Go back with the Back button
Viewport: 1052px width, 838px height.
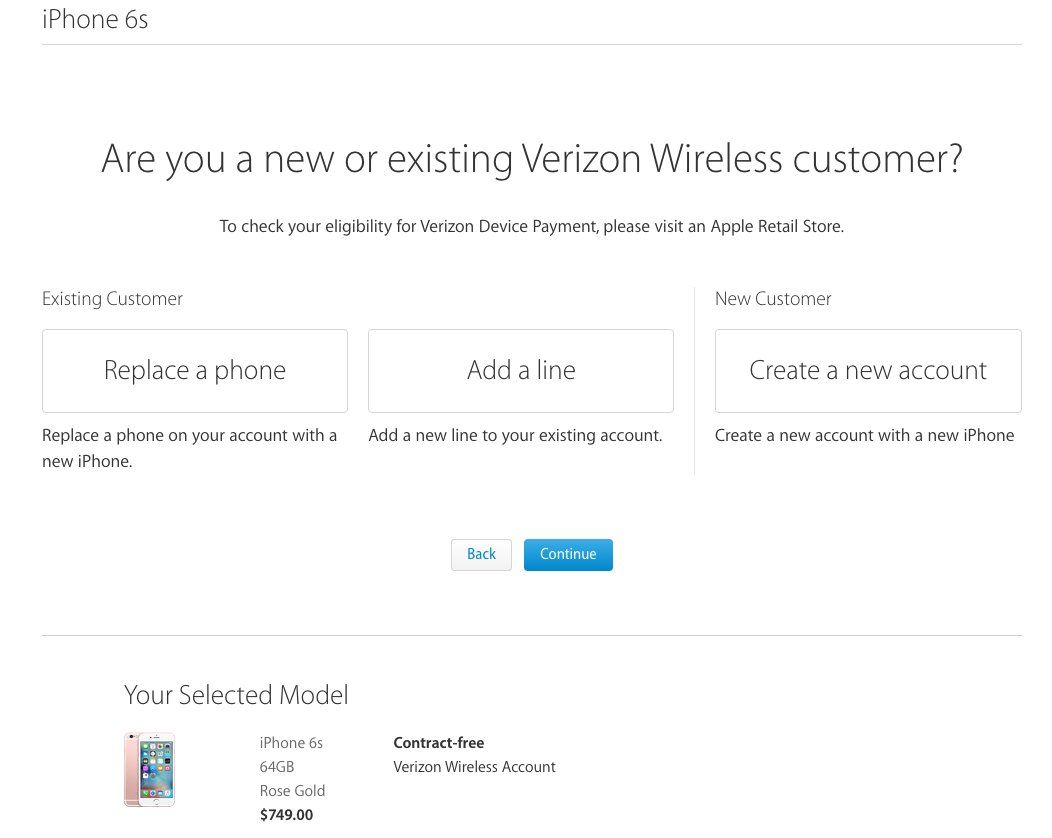click(x=481, y=554)
